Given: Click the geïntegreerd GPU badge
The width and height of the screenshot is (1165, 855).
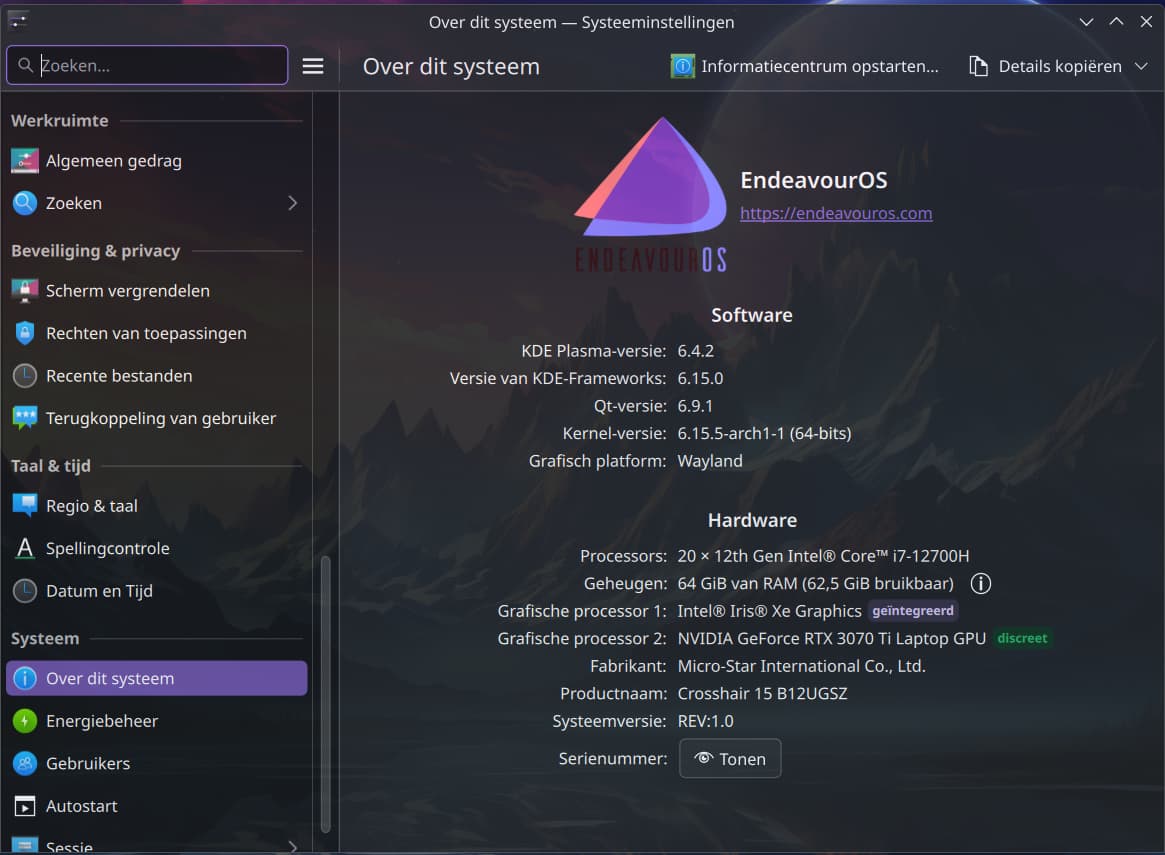Looking at the screenshot, I should pos(912,611).
